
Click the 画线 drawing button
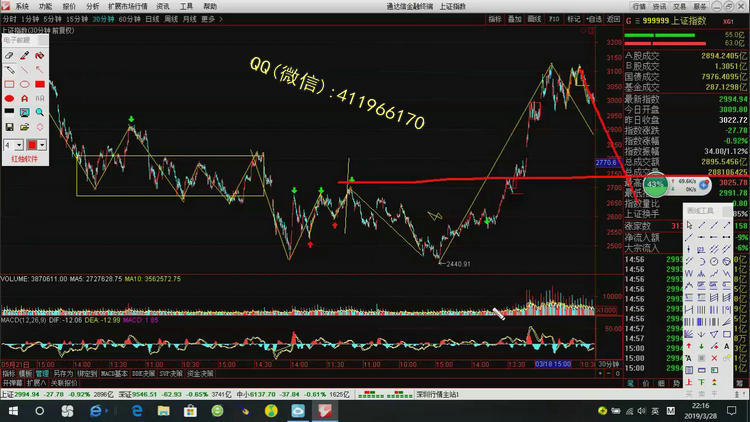[534, 19]
